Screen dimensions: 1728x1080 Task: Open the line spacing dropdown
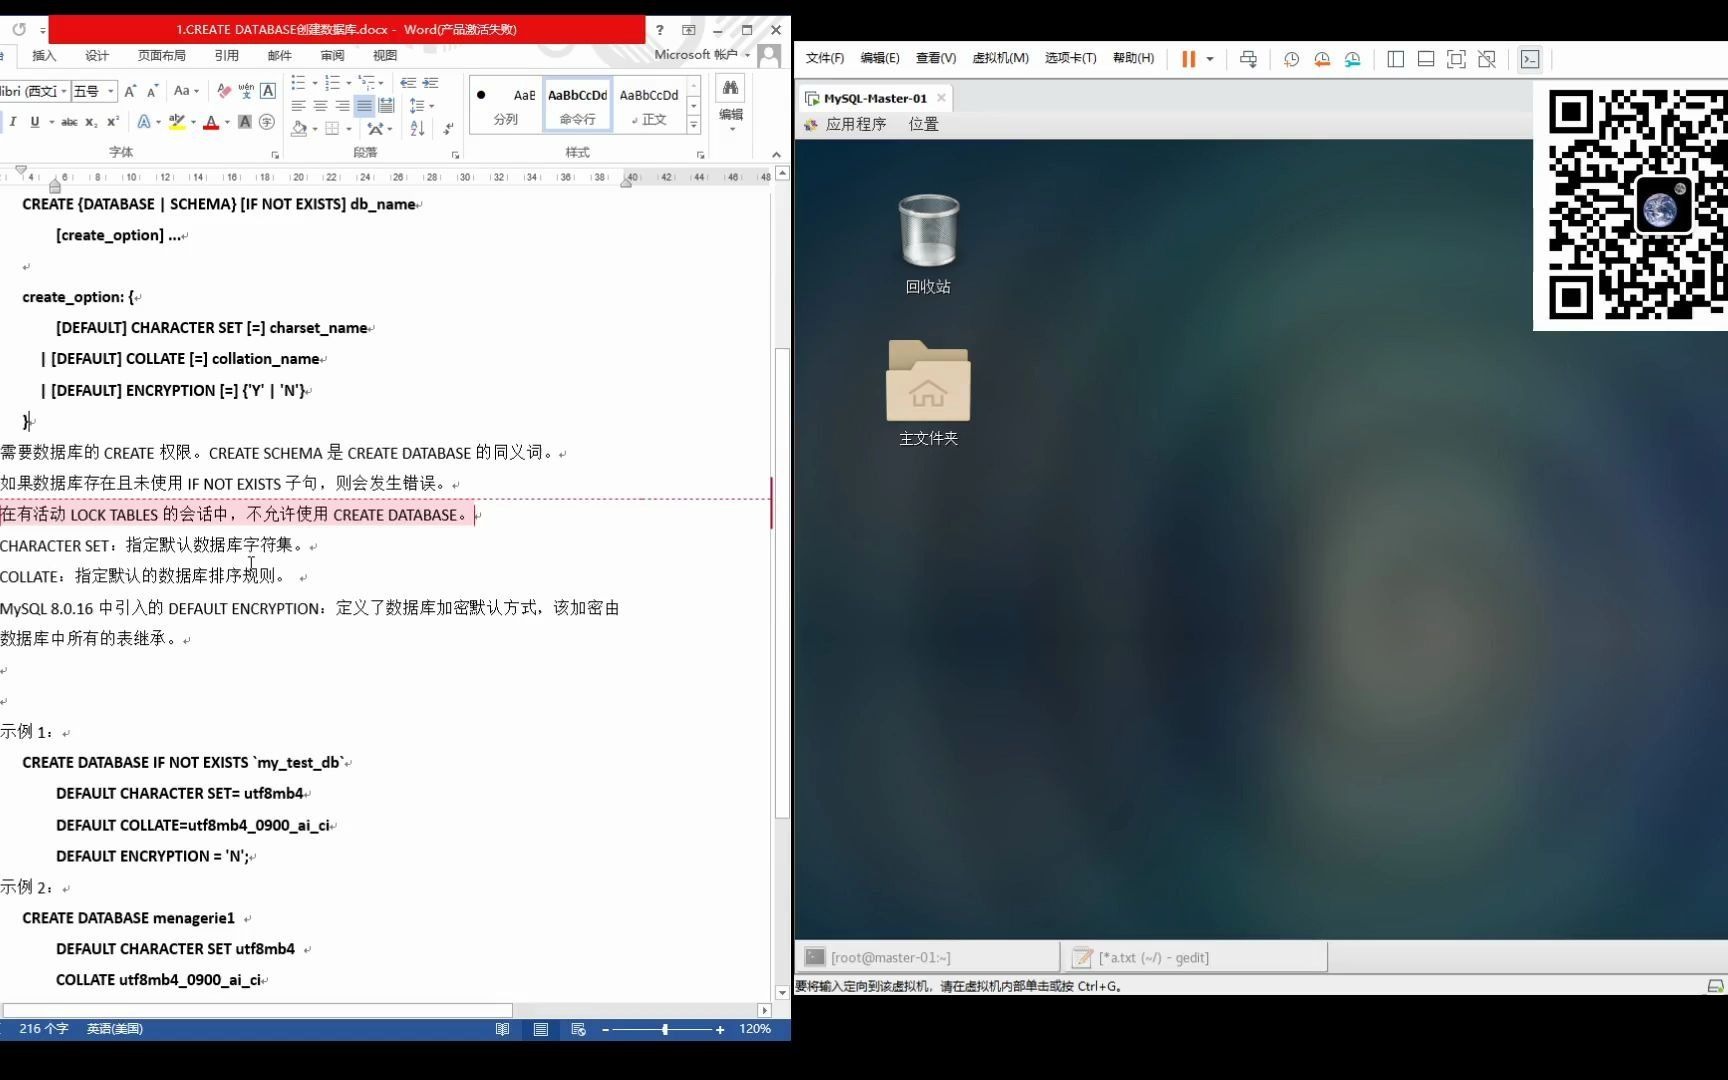[x=421, y=106]
